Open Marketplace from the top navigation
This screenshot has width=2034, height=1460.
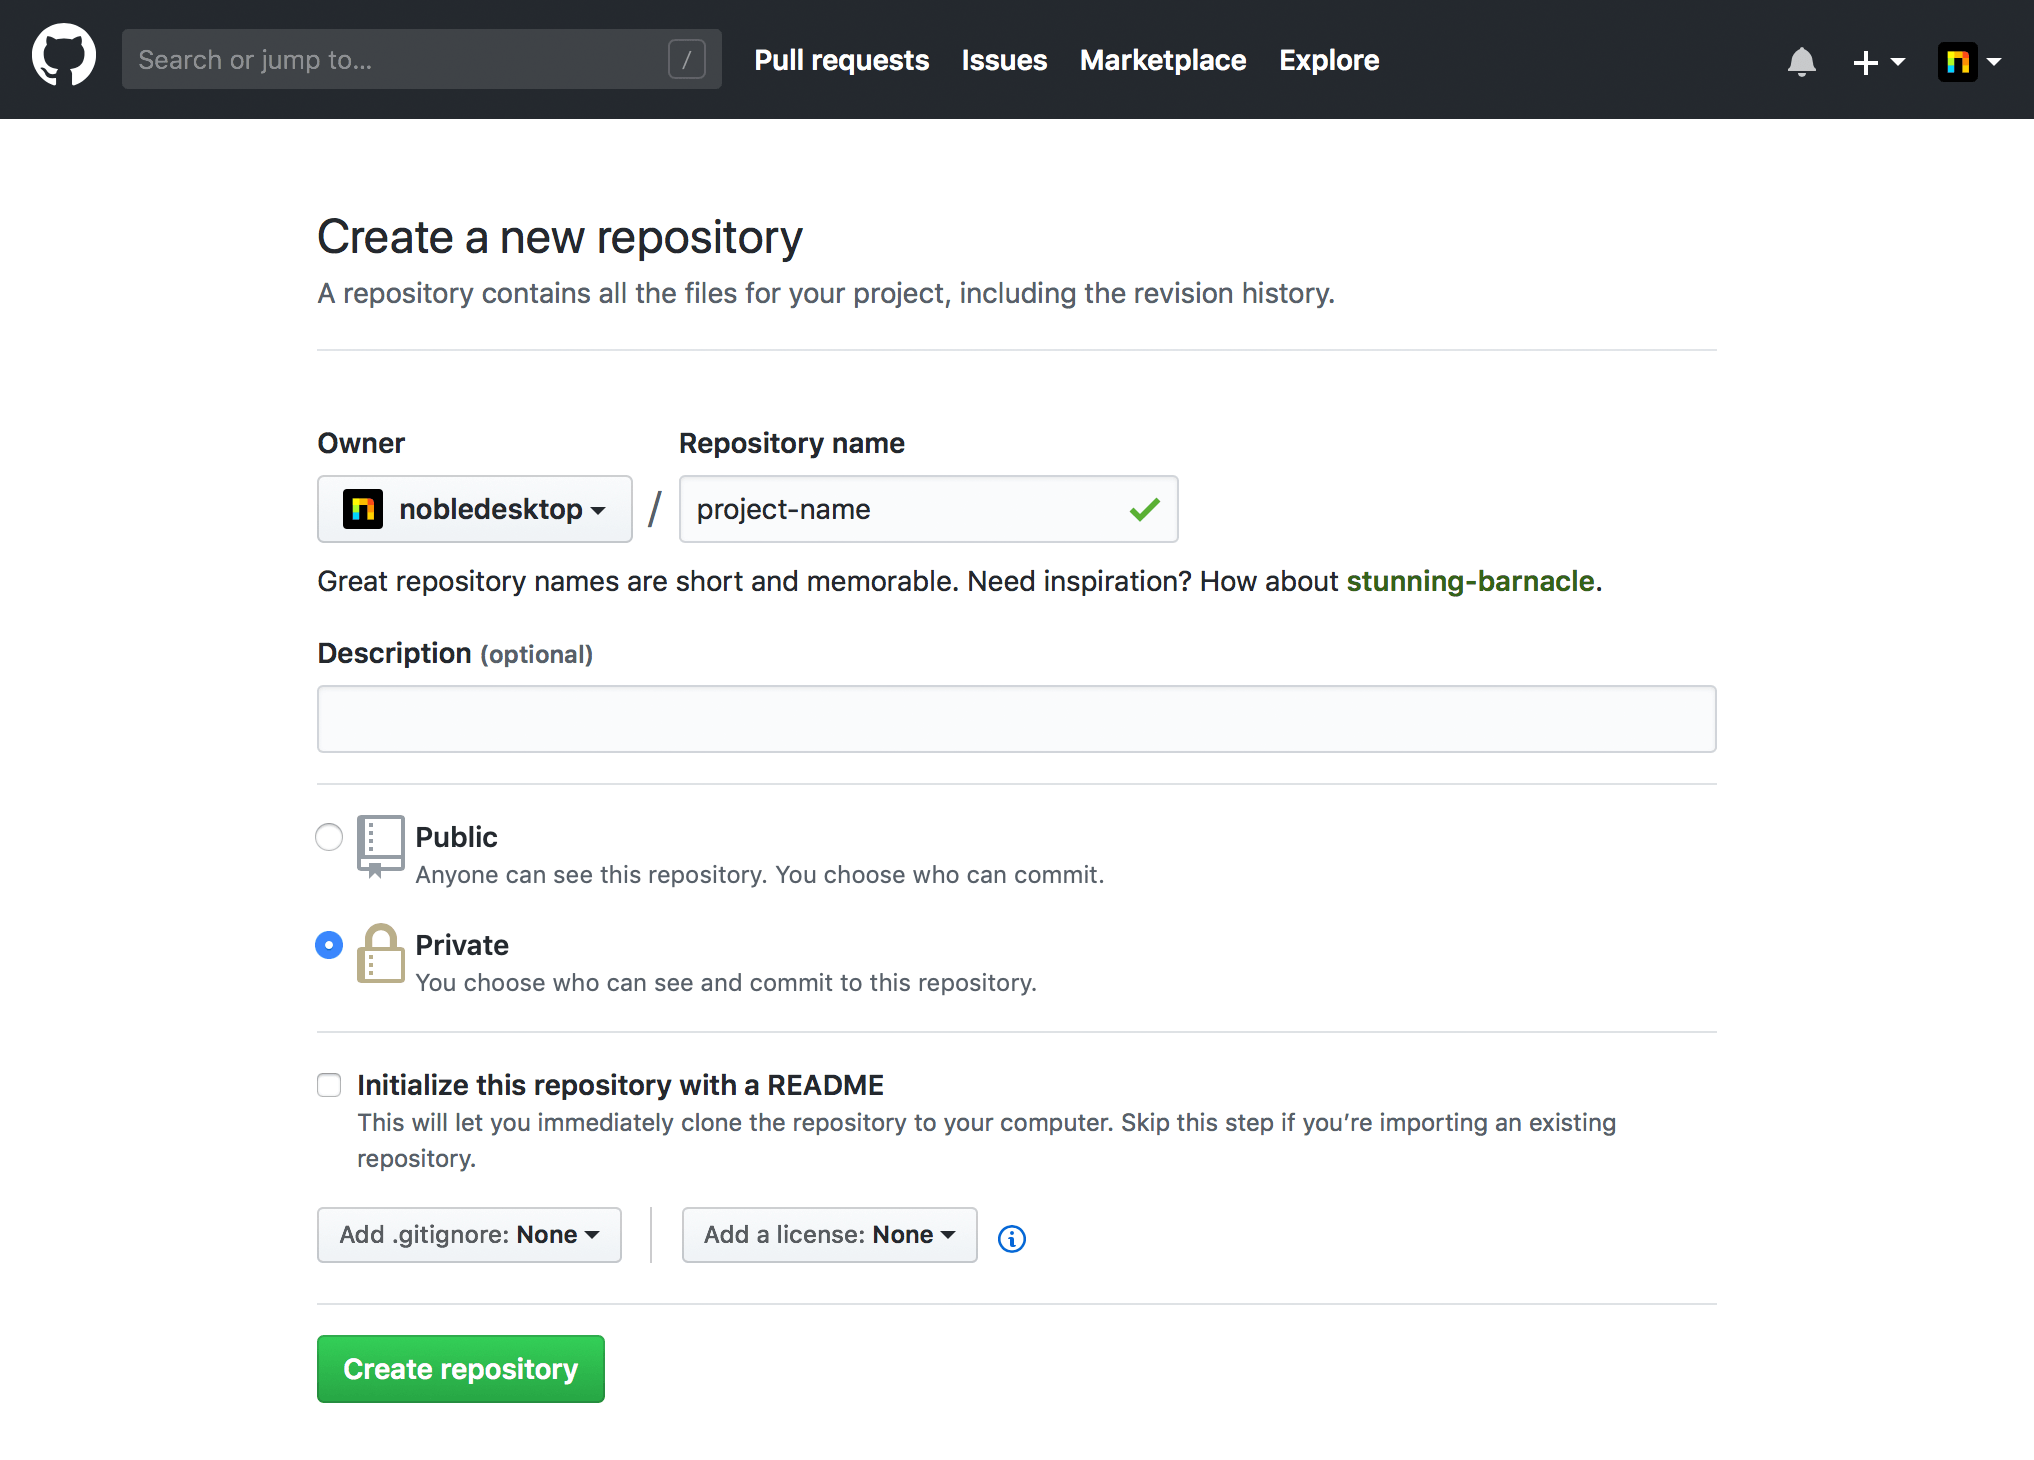[x=1162, y=60]
